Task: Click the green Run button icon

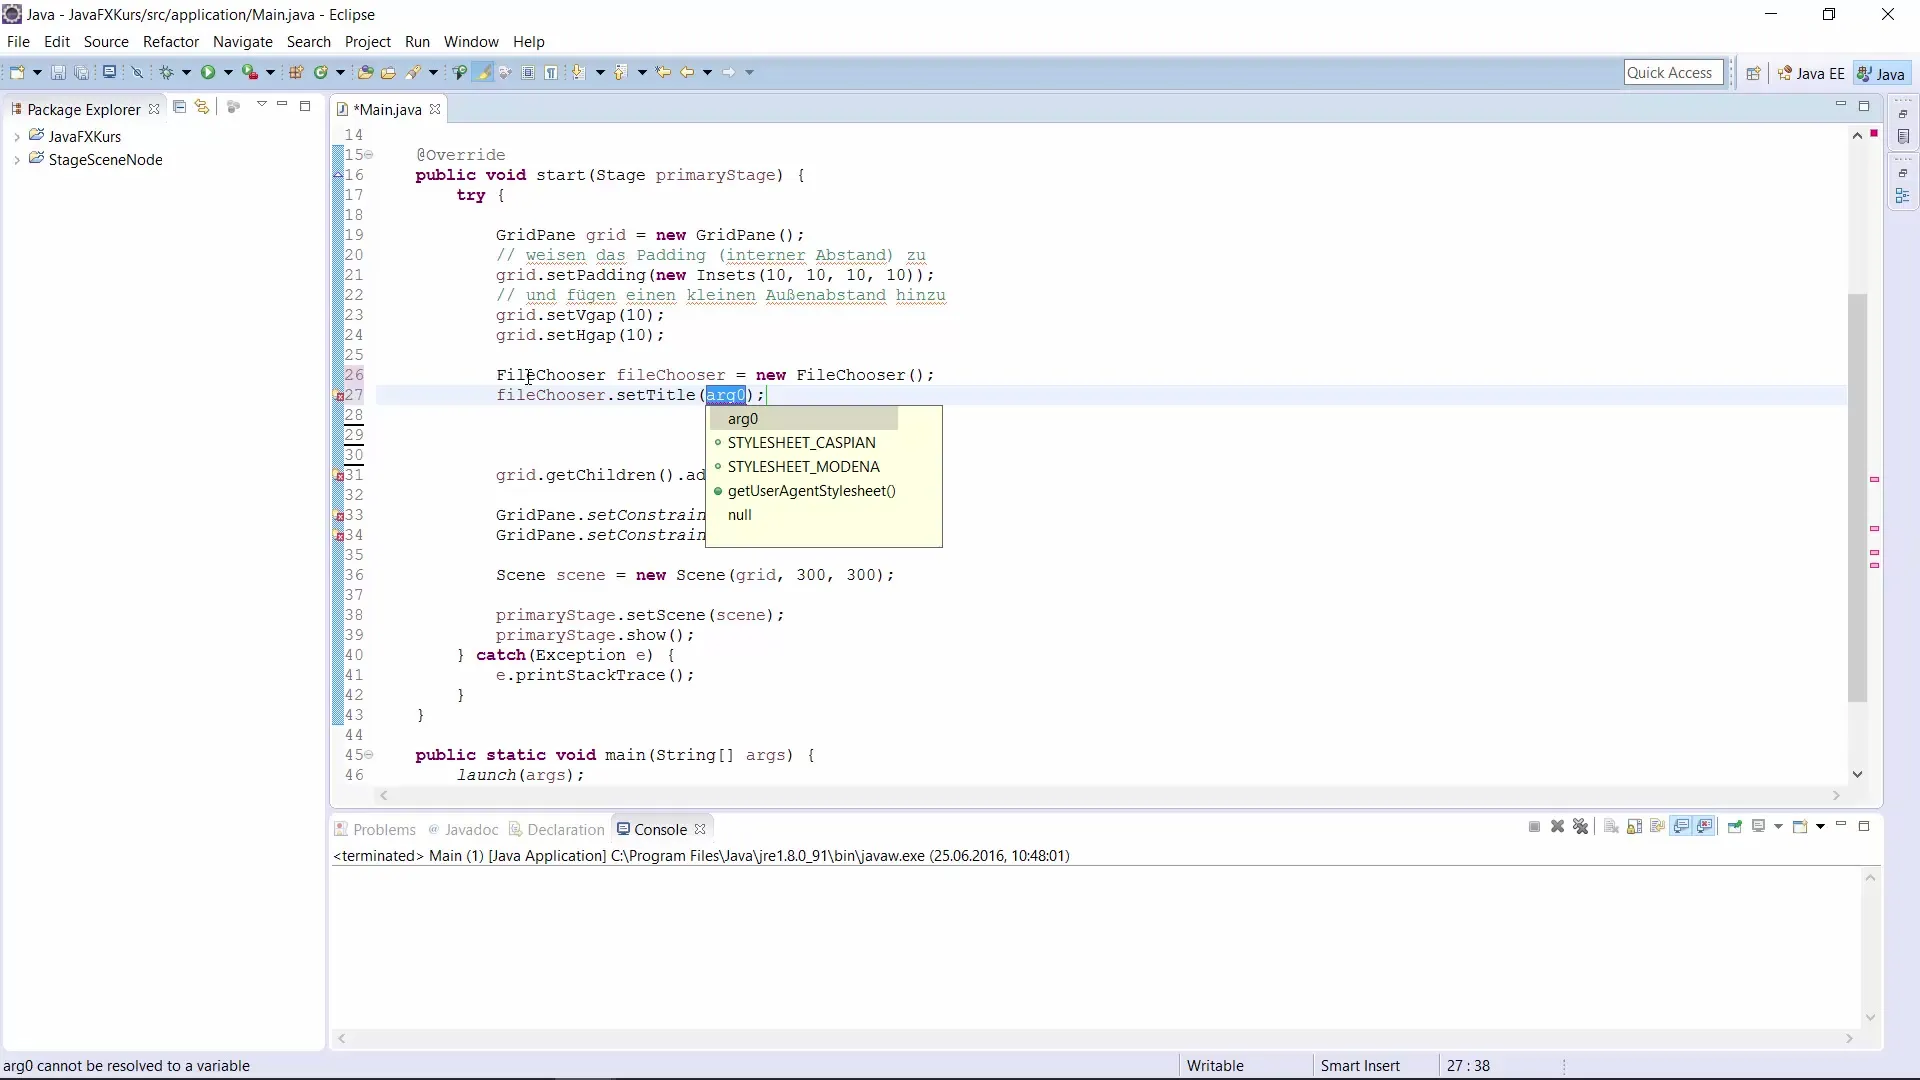Action: [x=208, y=72]
